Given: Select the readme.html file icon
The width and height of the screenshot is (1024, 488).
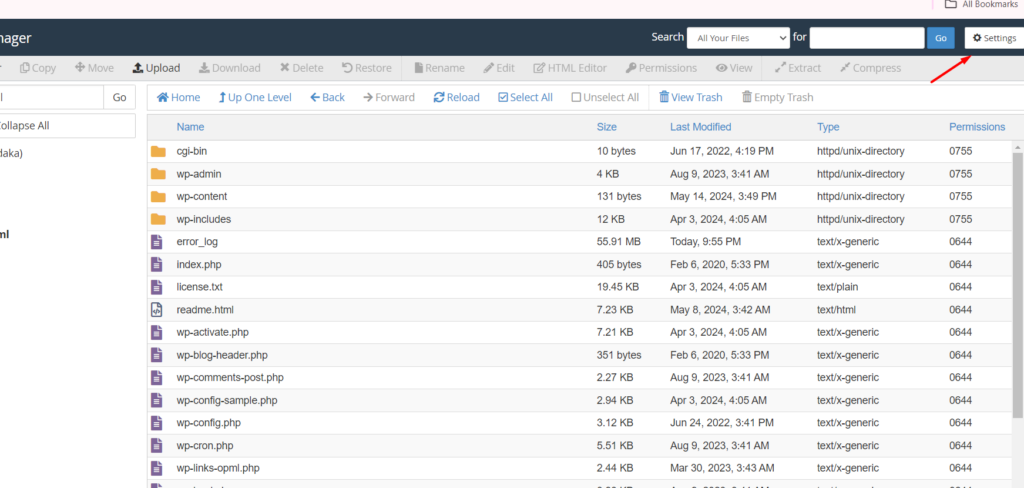Looking at the screenshot, I should click(157, 310).
